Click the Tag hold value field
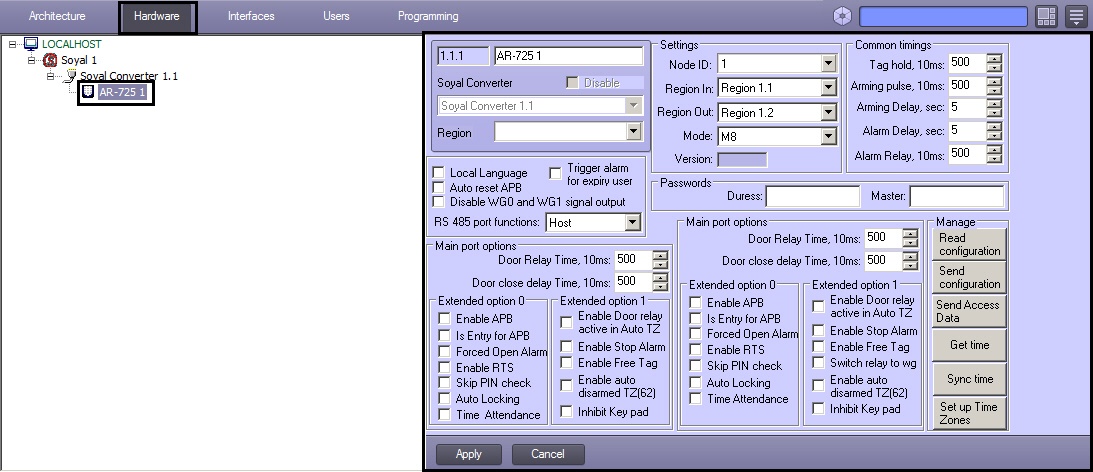Image resolution: width=1093 pixels, height=472 pixels. 968,63
